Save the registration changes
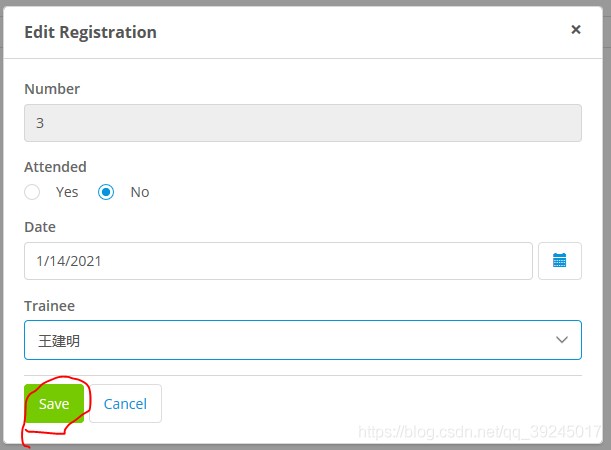The image size is (611, 450). pyautogui.click(x=54, y=404)
